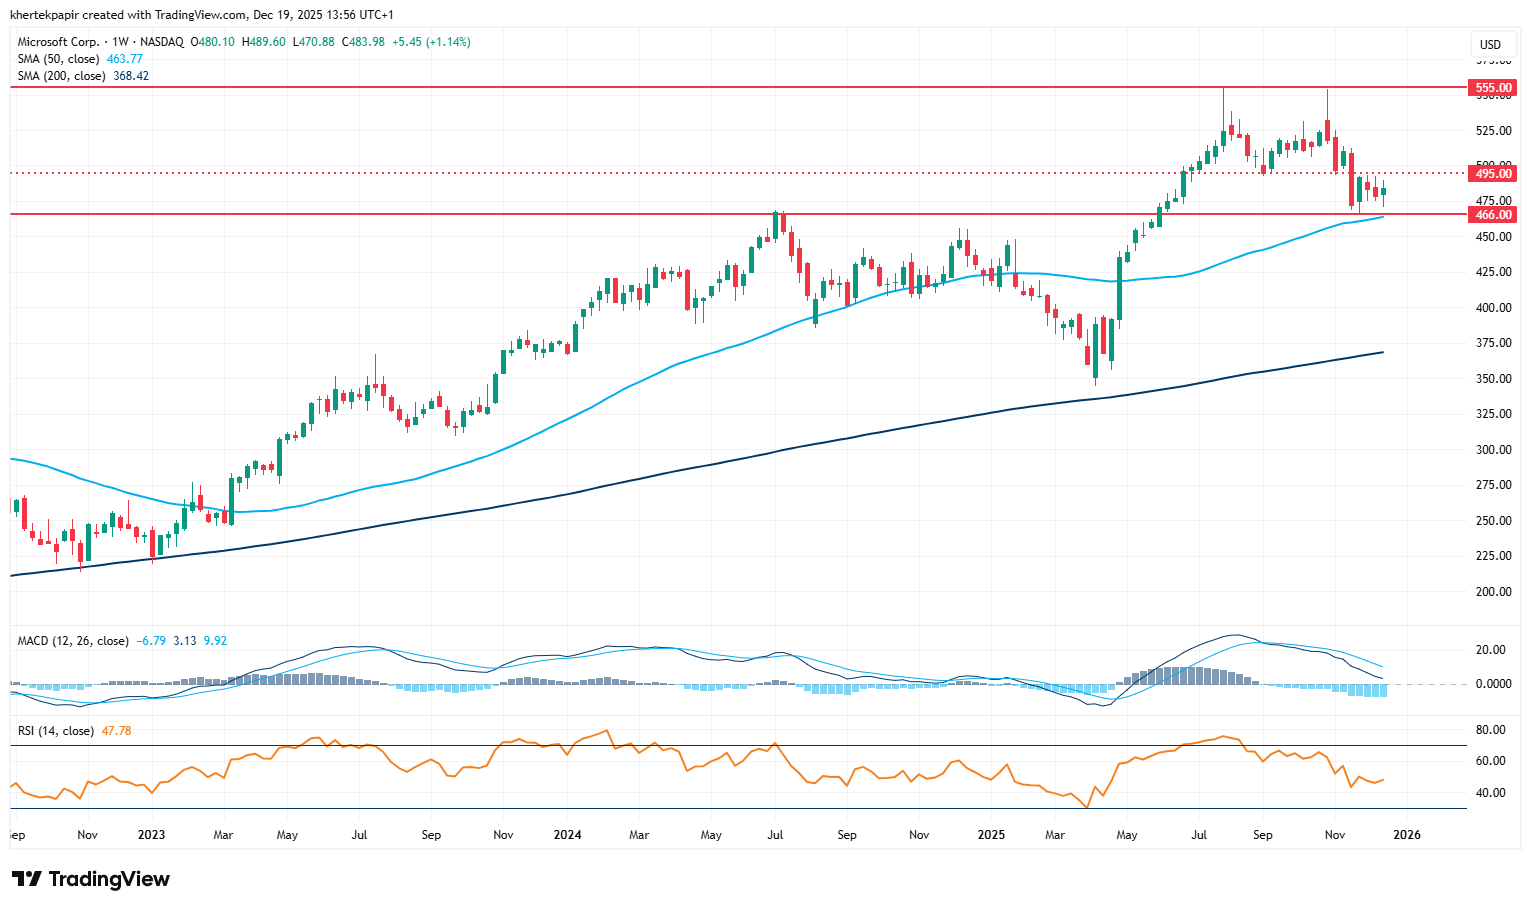Click the 80.00 level on RSI scale
Viewport: 1531px width, 909px height.
[x=1490, y=730]
